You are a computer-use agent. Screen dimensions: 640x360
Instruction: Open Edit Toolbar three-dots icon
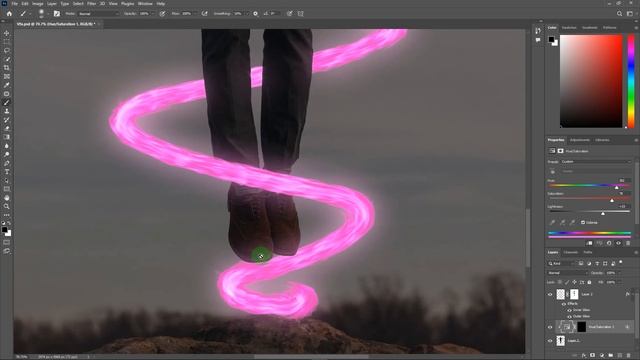(x=7, y=215)
